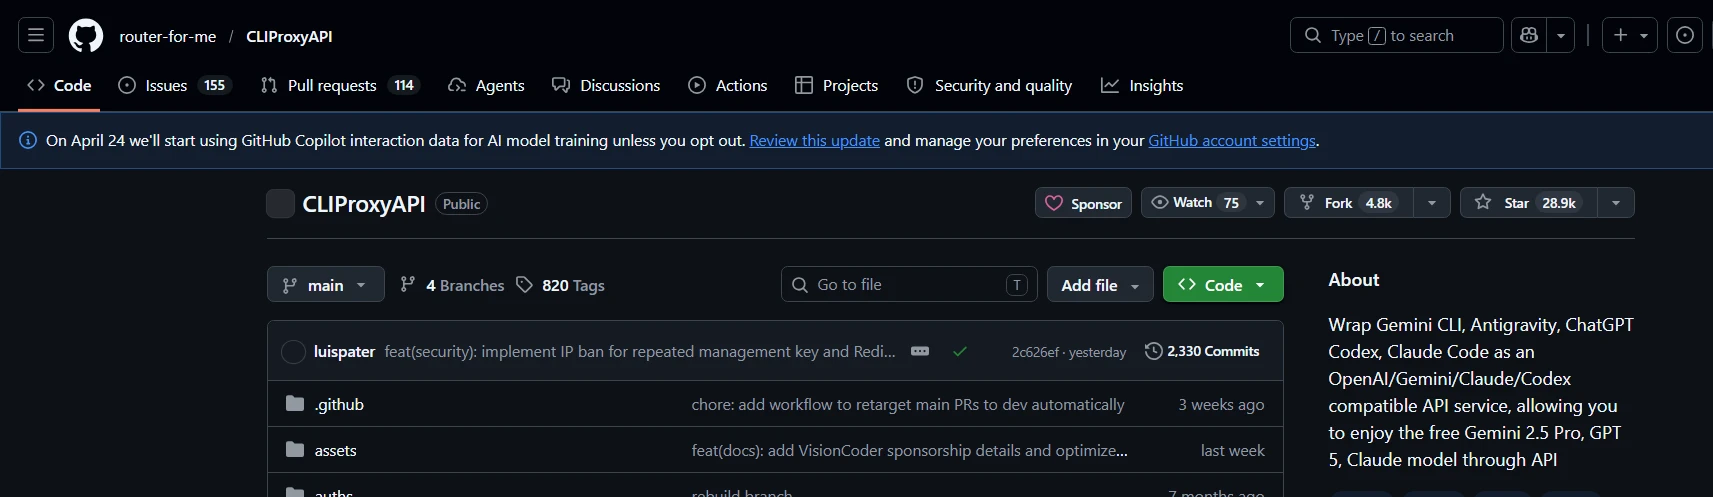Open luispater author link

click(344, 351)
